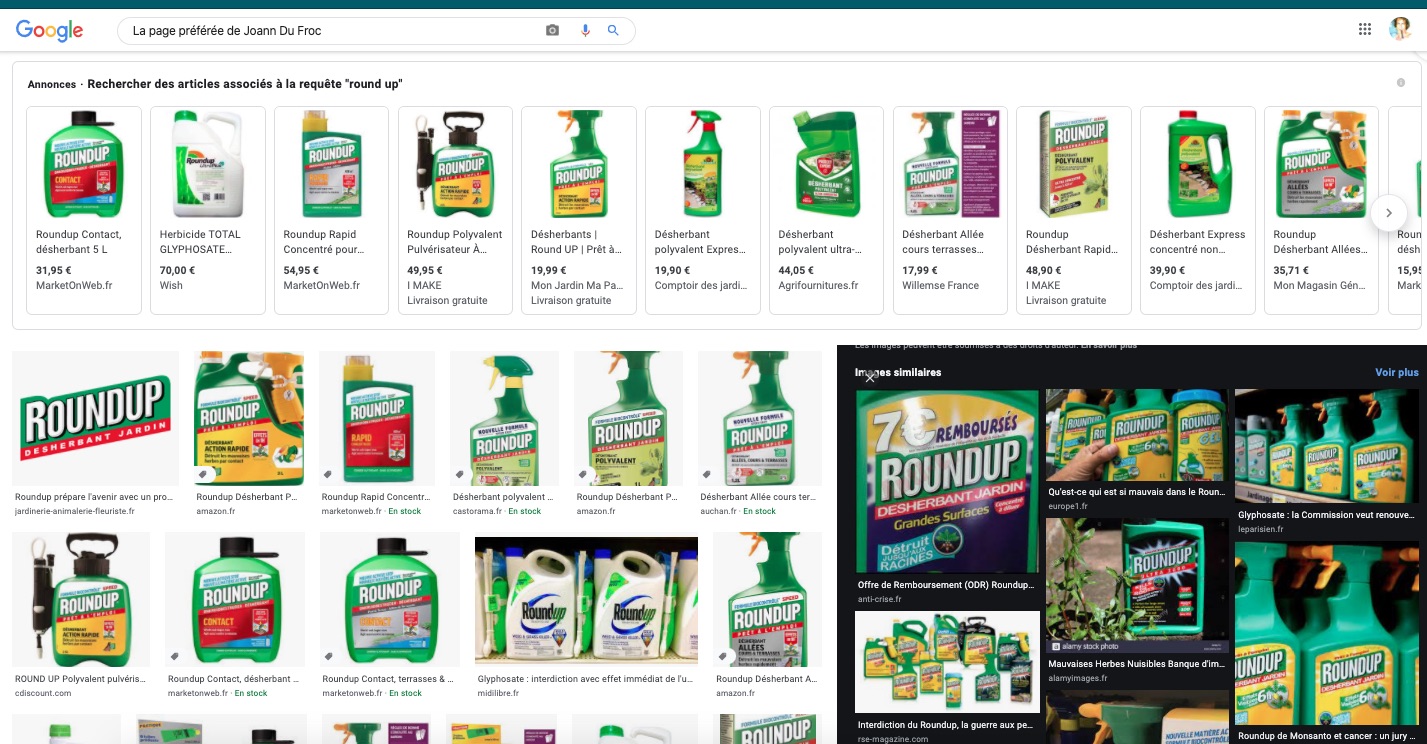Click "Voir plus" for similar images
Image resolution: width=1427 pixels, height=744 pixels.
point(1396,372)
